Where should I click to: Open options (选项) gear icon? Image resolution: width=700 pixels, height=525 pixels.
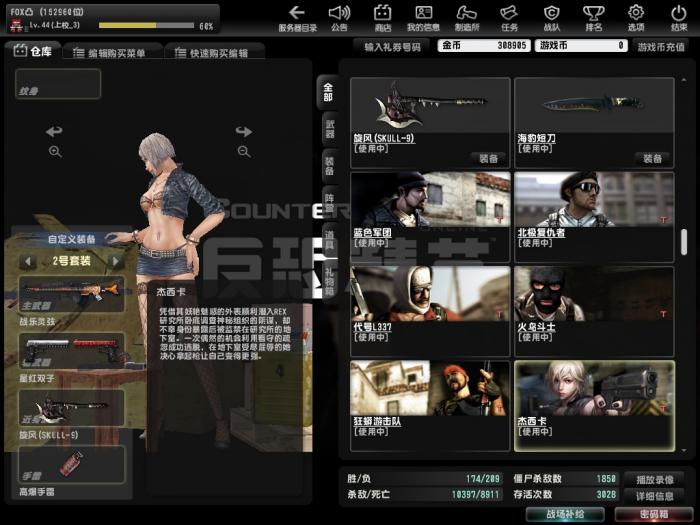click(636, 18)
